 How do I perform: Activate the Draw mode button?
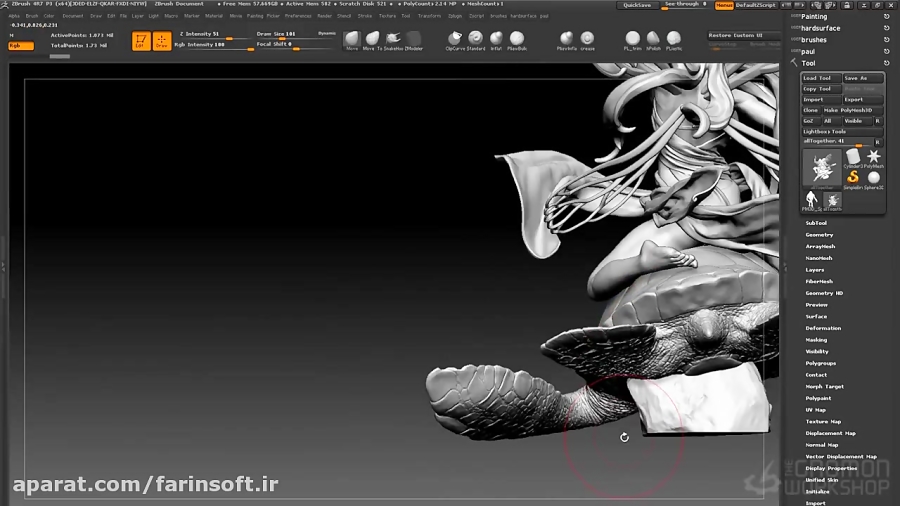tap(162, 41)
